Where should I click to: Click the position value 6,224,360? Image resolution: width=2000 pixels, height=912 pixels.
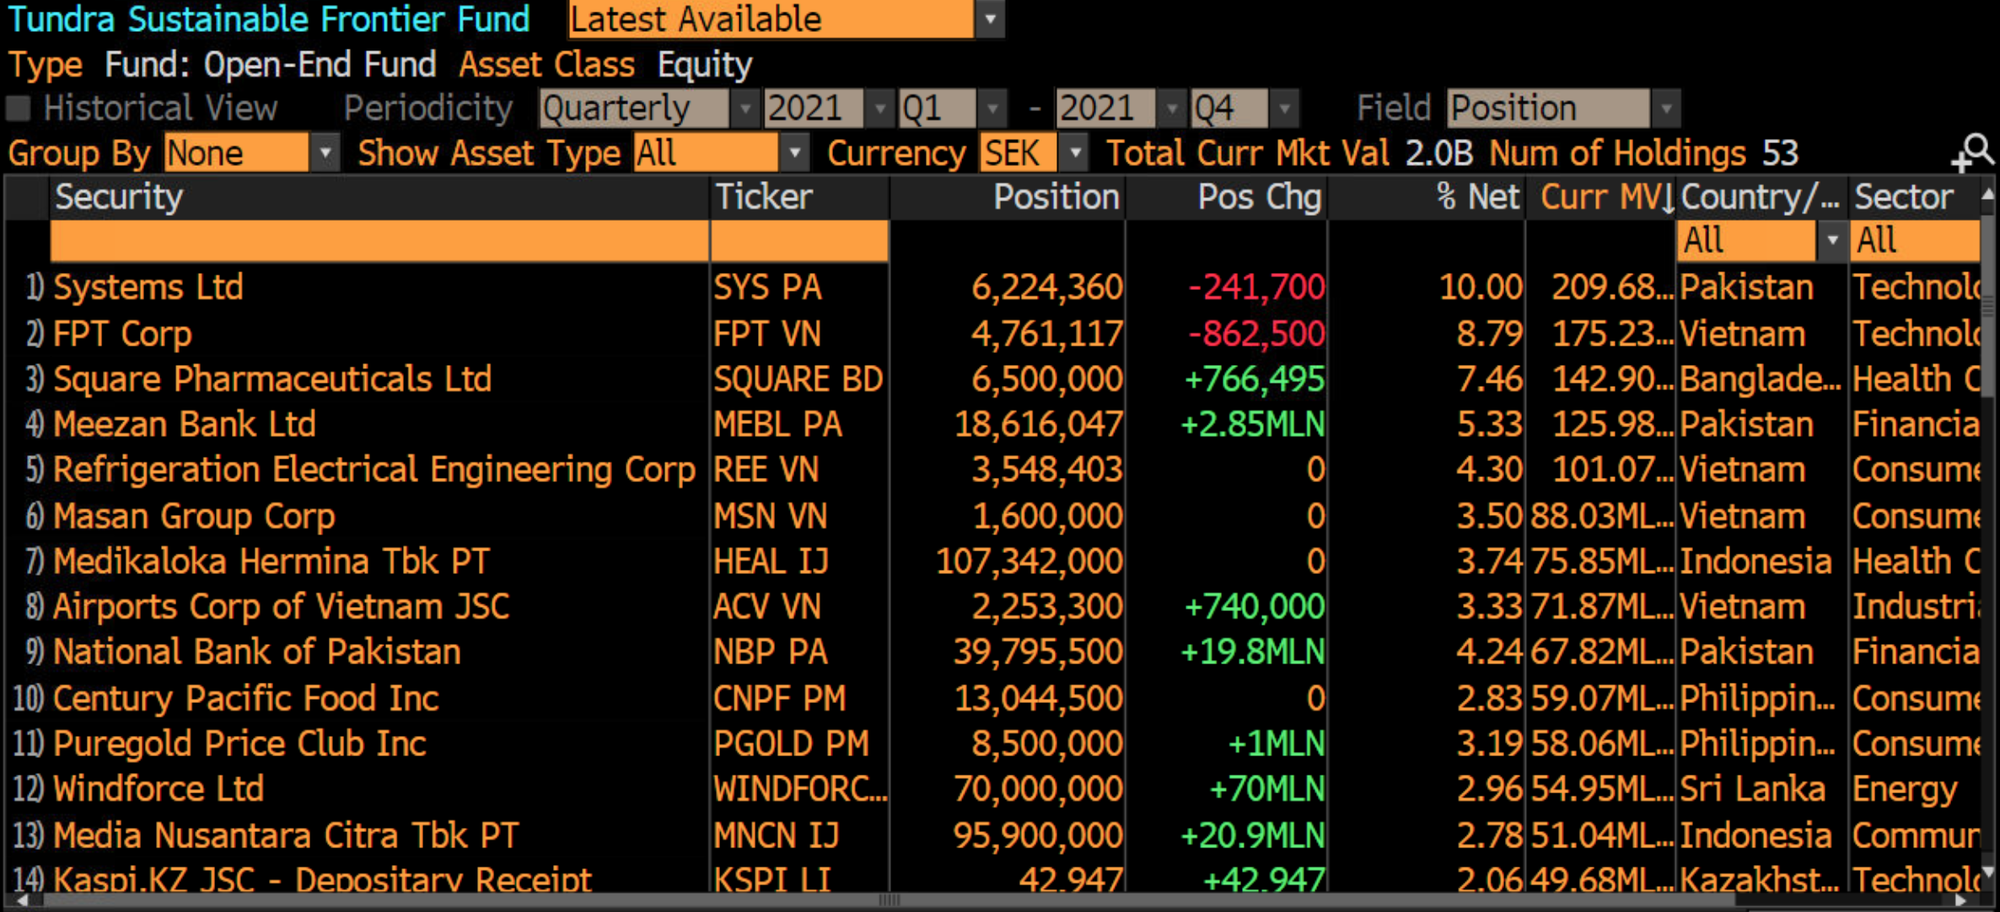(x=1047, y=288)
